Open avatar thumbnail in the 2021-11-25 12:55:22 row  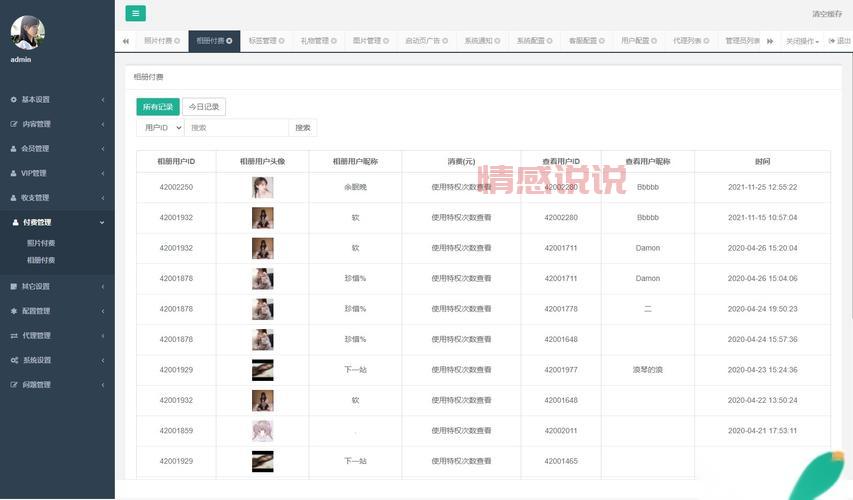(x=263, y=187)
